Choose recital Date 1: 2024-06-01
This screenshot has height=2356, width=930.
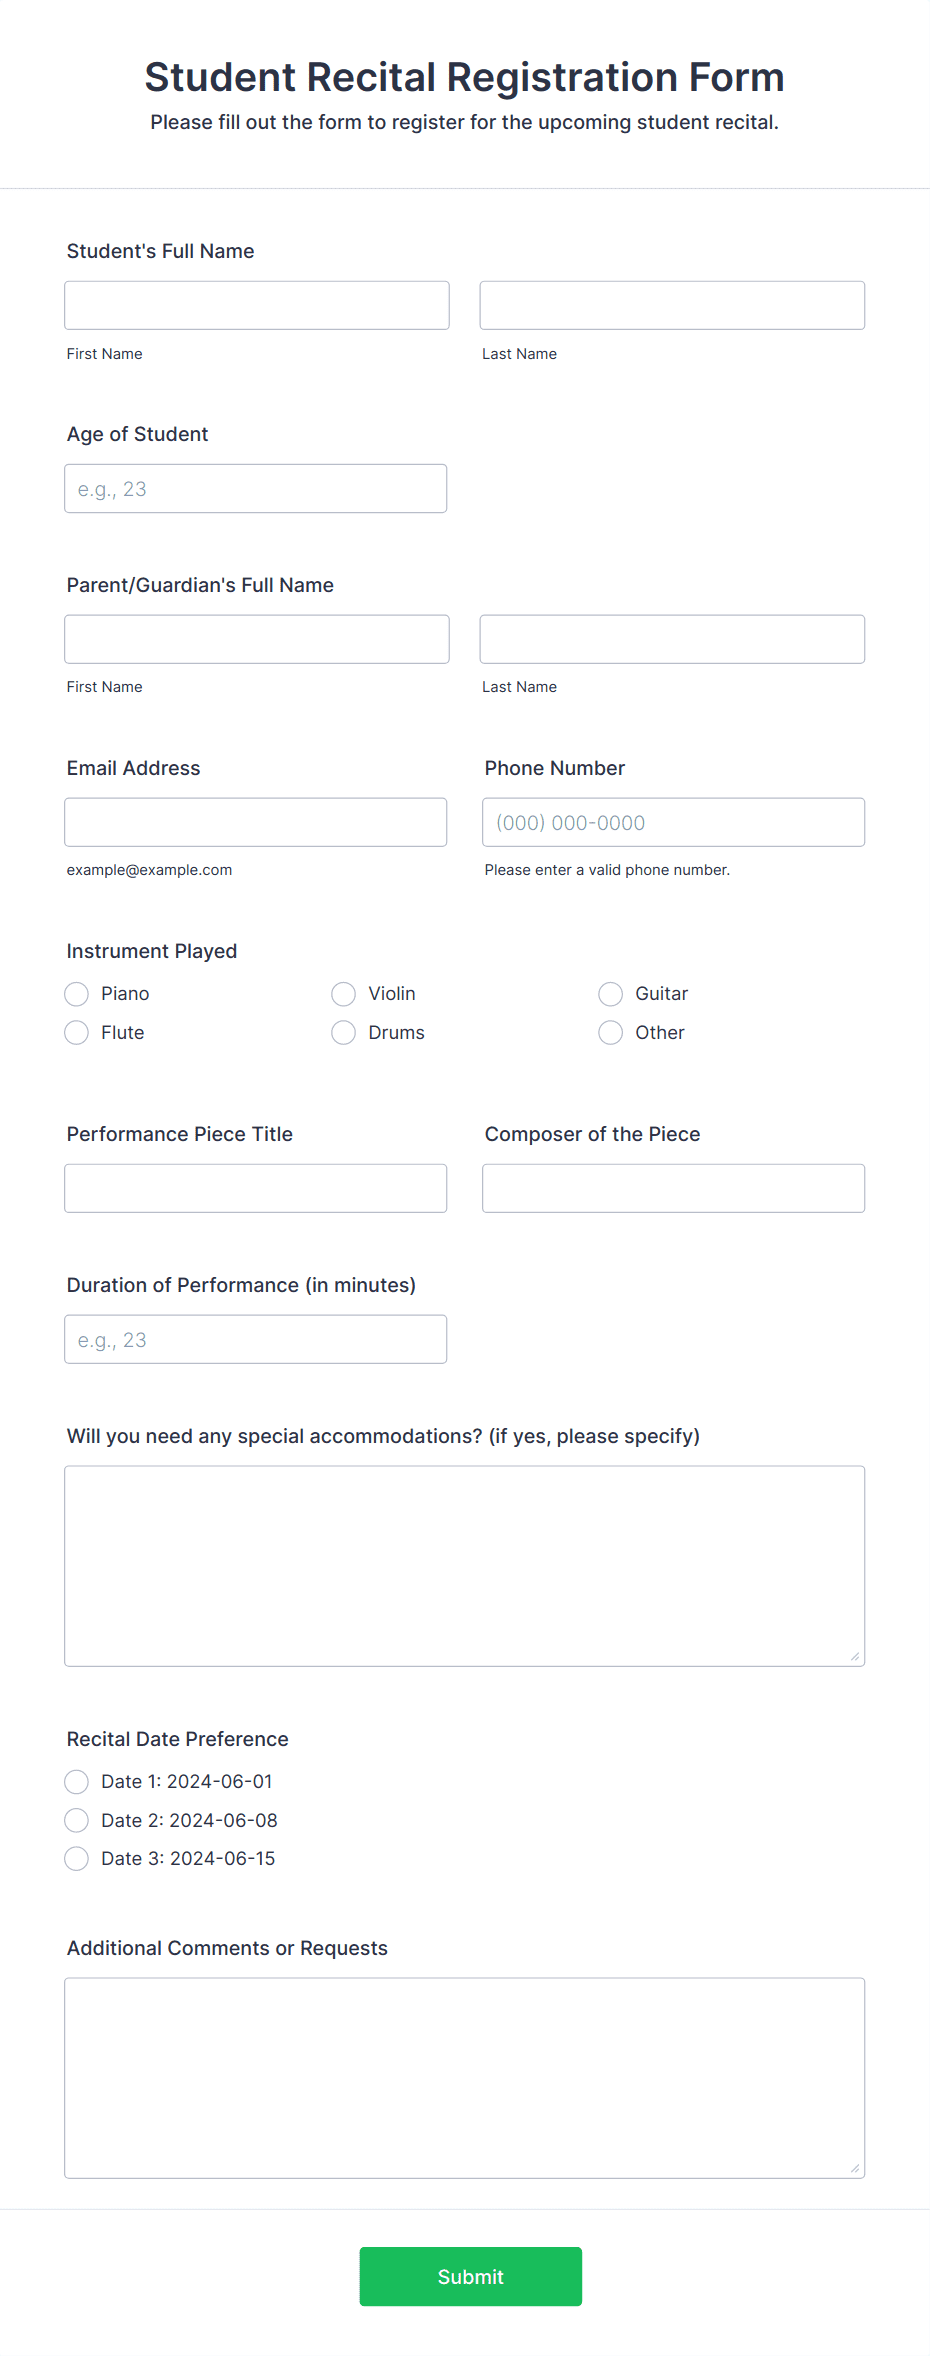click(x=76, y=1781)
